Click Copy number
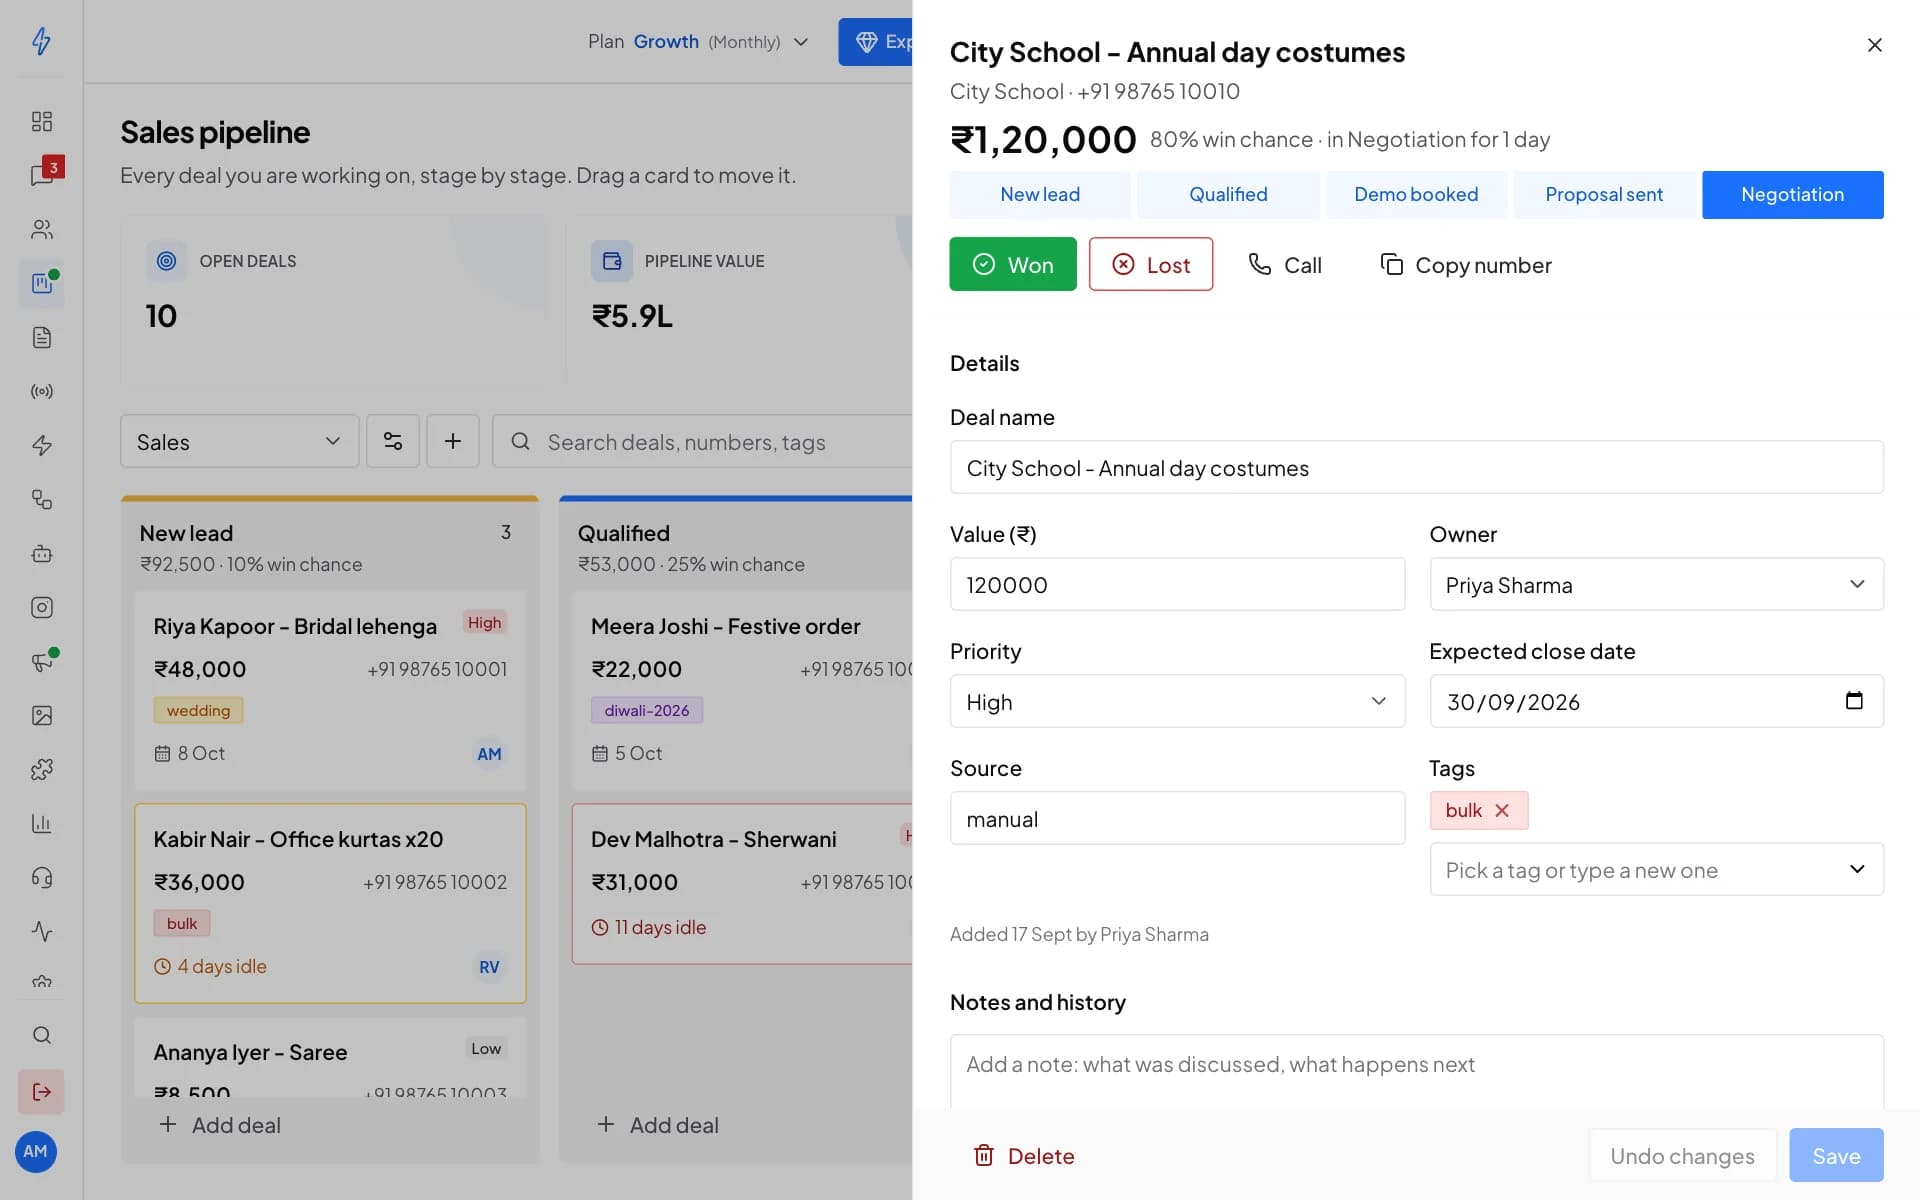The width and height of the screenshot is (1920, 1200). pyautogui.click(x=1466, y=265)
